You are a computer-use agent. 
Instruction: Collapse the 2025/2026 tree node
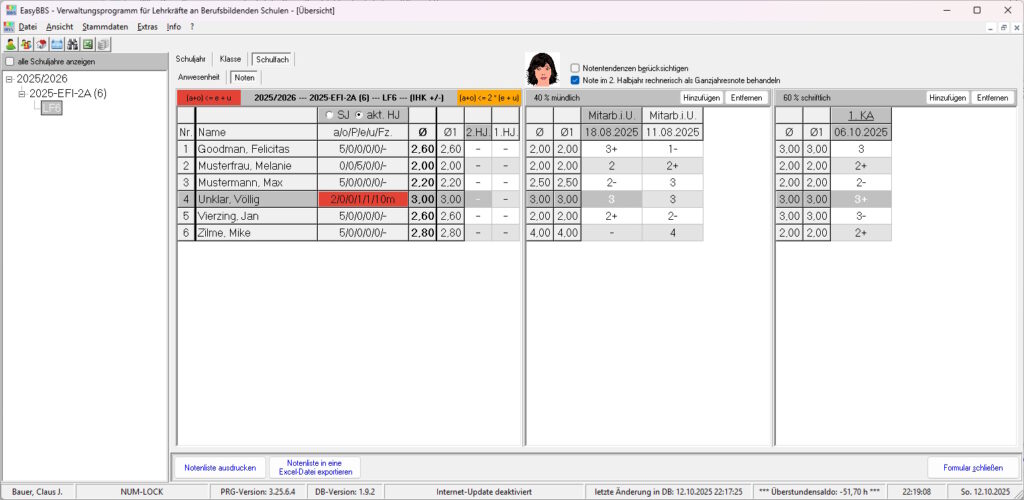click(x=9, y=79)
